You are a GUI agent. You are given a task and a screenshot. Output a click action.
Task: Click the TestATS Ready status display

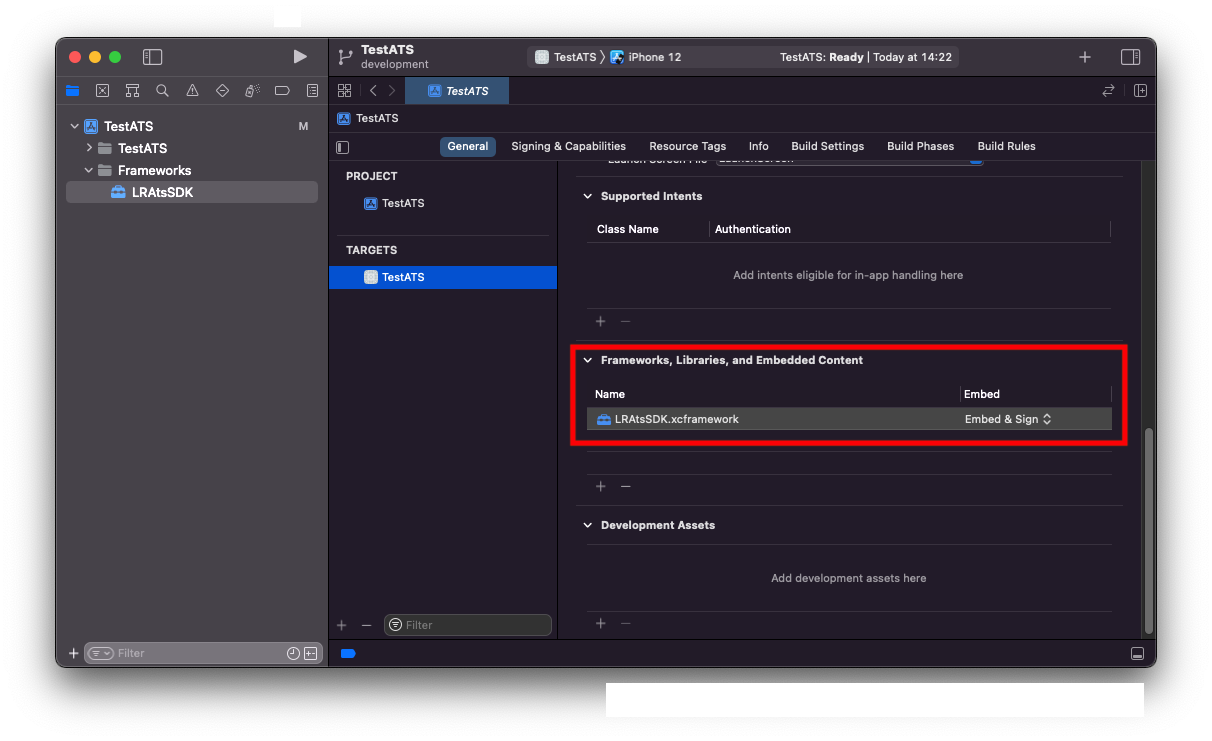click(x=866, y=57)
